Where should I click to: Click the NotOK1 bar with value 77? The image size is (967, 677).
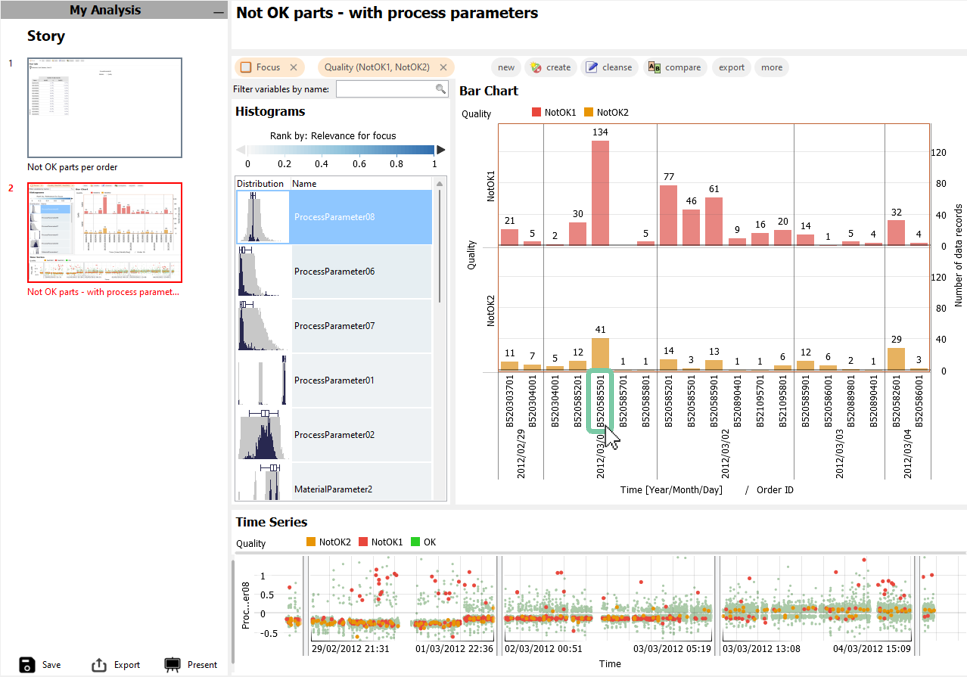pos(669,215)
